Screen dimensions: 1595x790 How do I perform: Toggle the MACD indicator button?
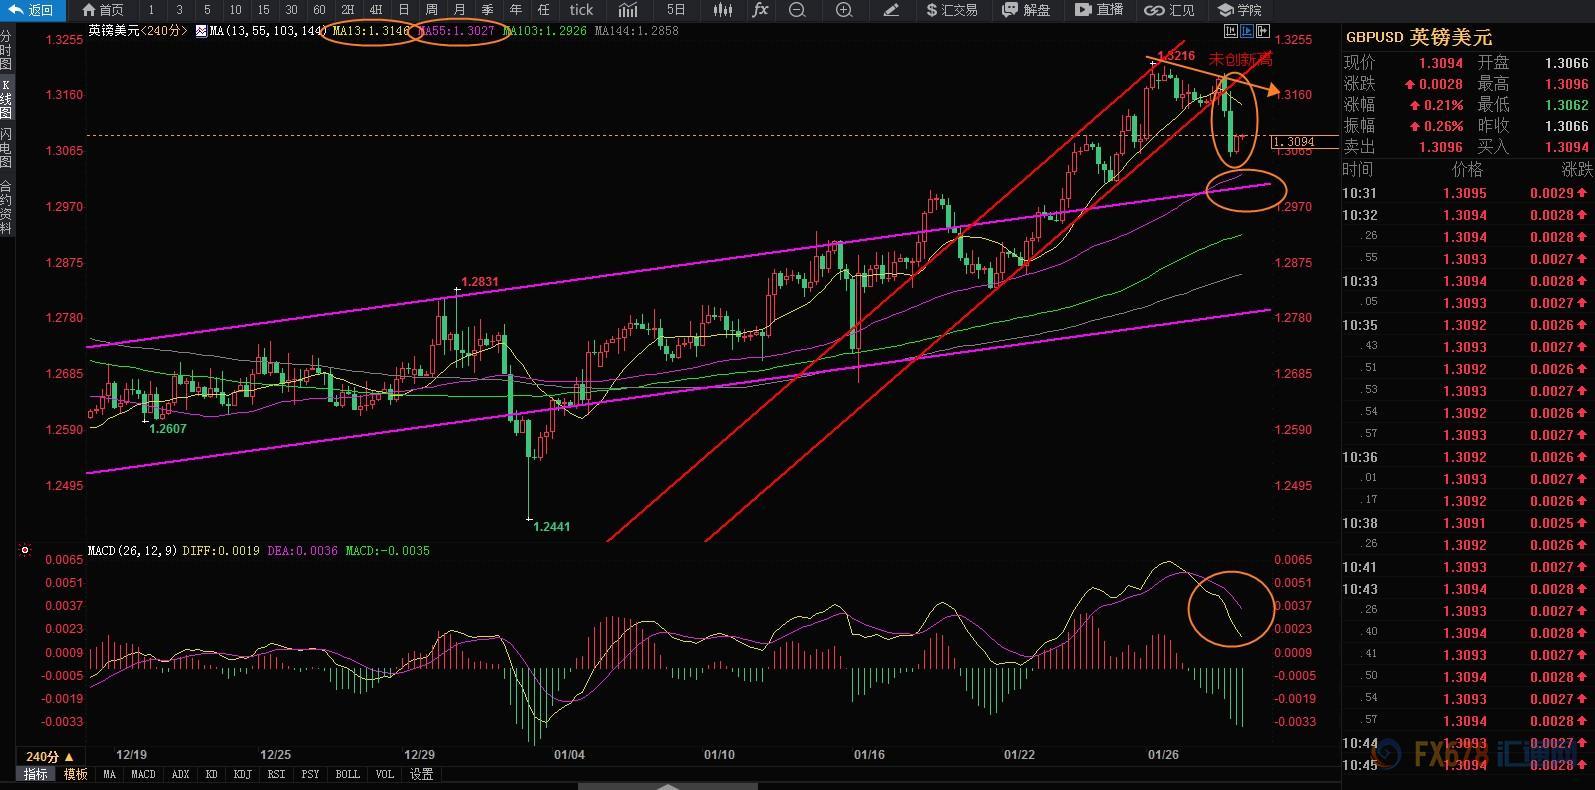point(143,774)
